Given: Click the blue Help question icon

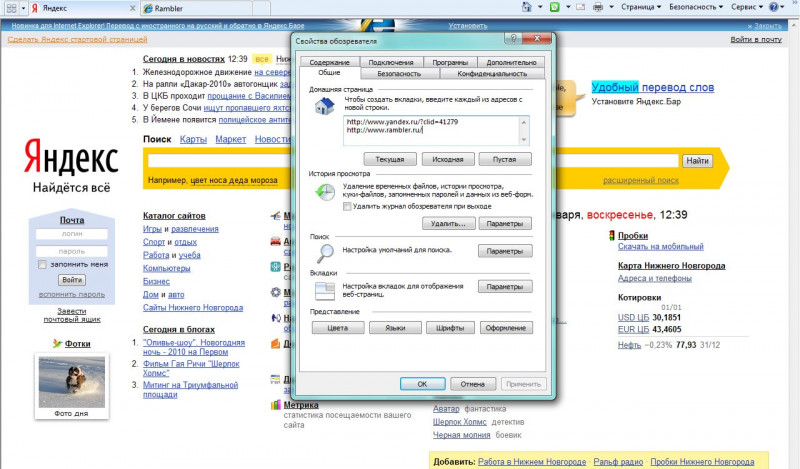Looking at the screenshot, I should pyautogui.click(x=773, y=7).
